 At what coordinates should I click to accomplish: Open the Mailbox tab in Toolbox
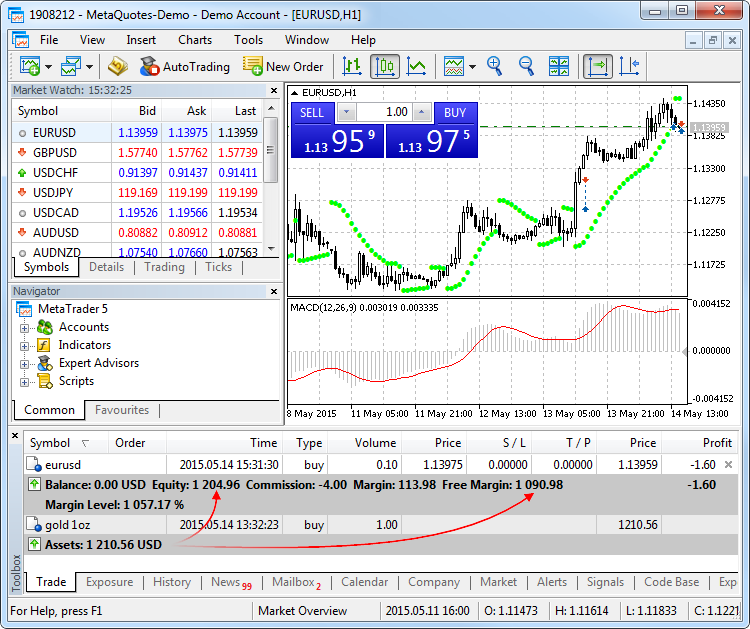coord(296,583)
